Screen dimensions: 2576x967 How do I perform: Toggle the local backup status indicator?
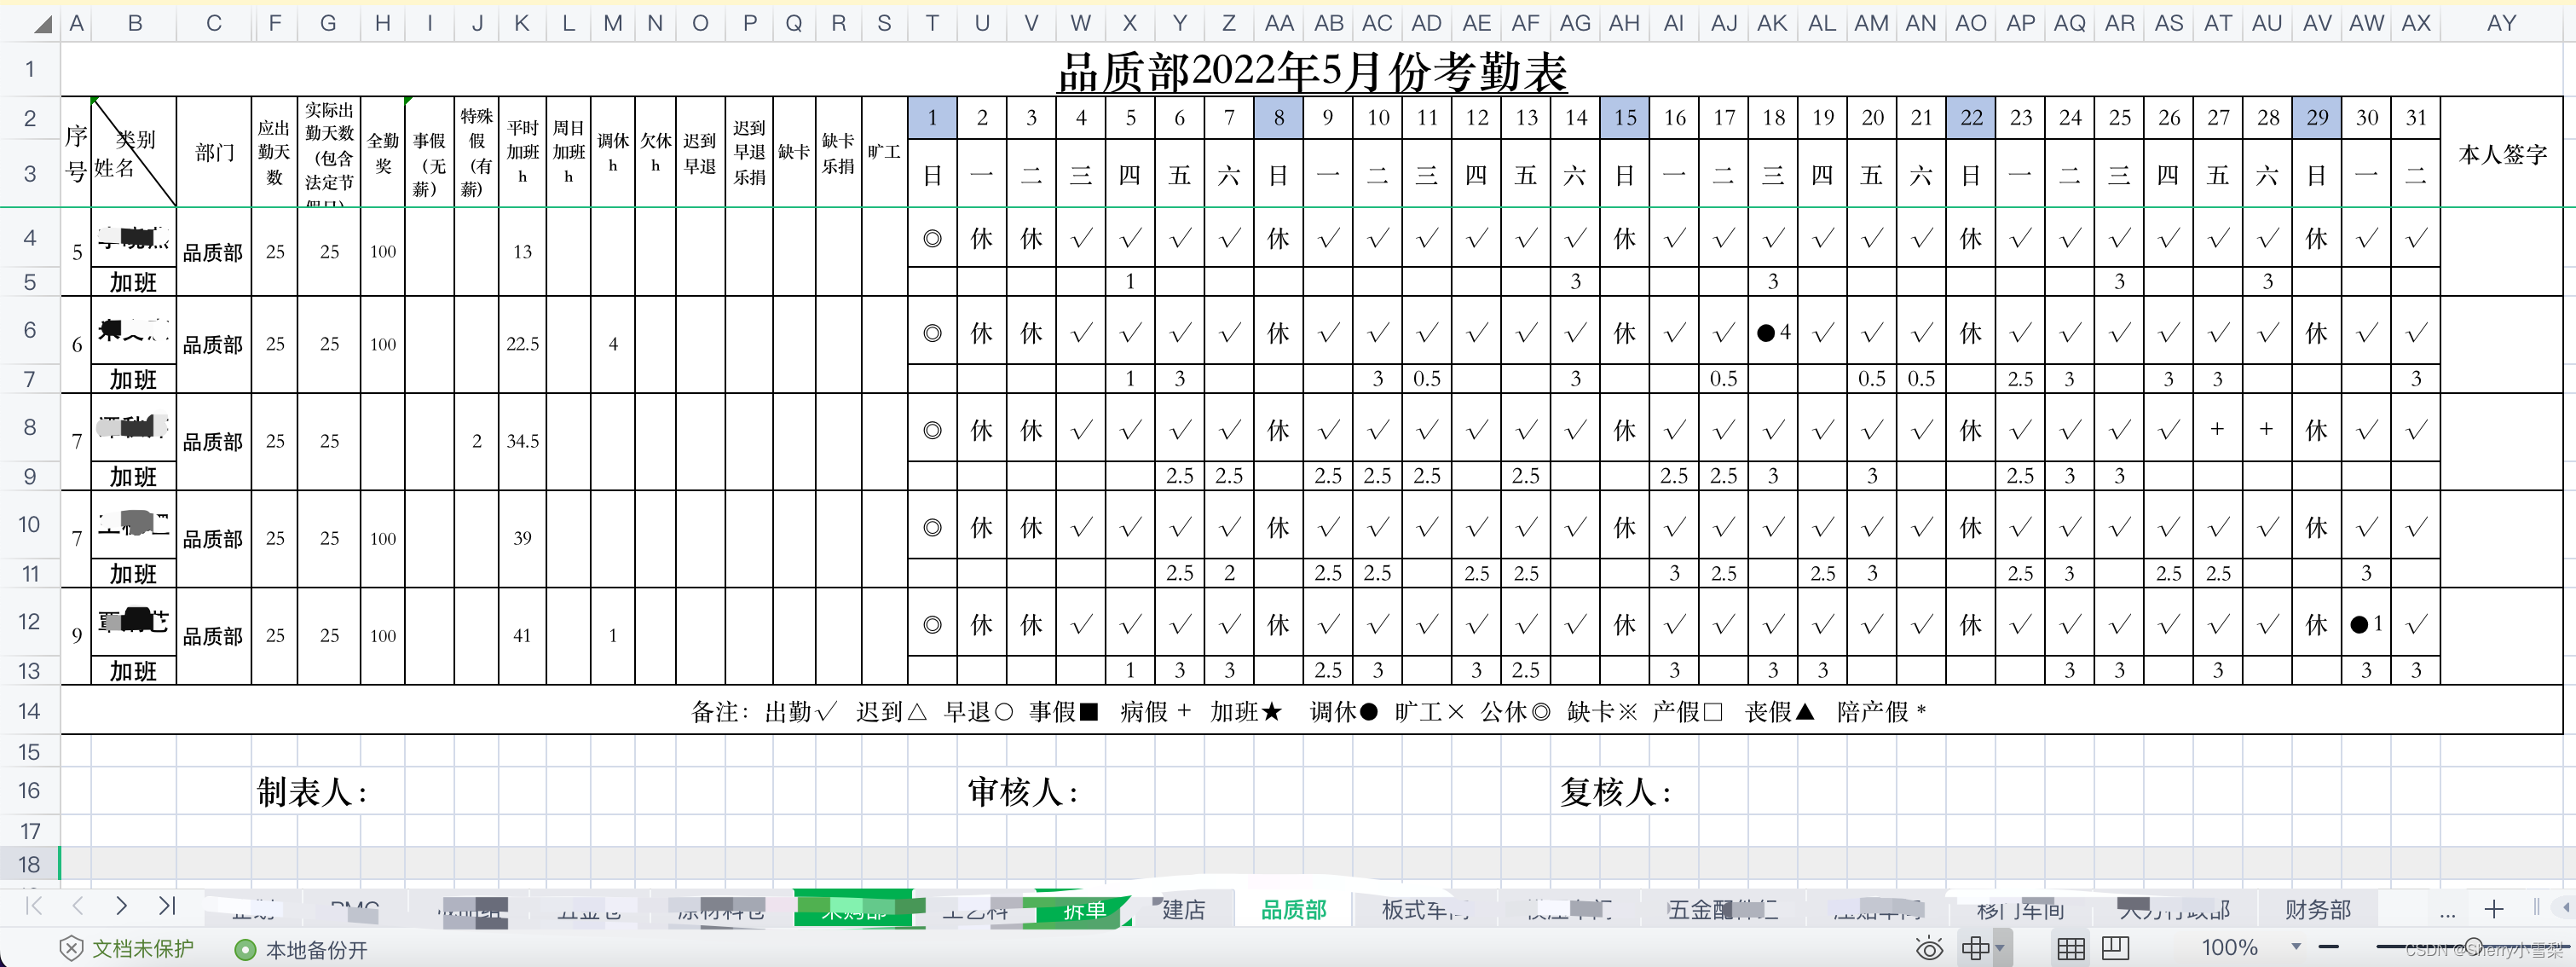pos(245,950)
